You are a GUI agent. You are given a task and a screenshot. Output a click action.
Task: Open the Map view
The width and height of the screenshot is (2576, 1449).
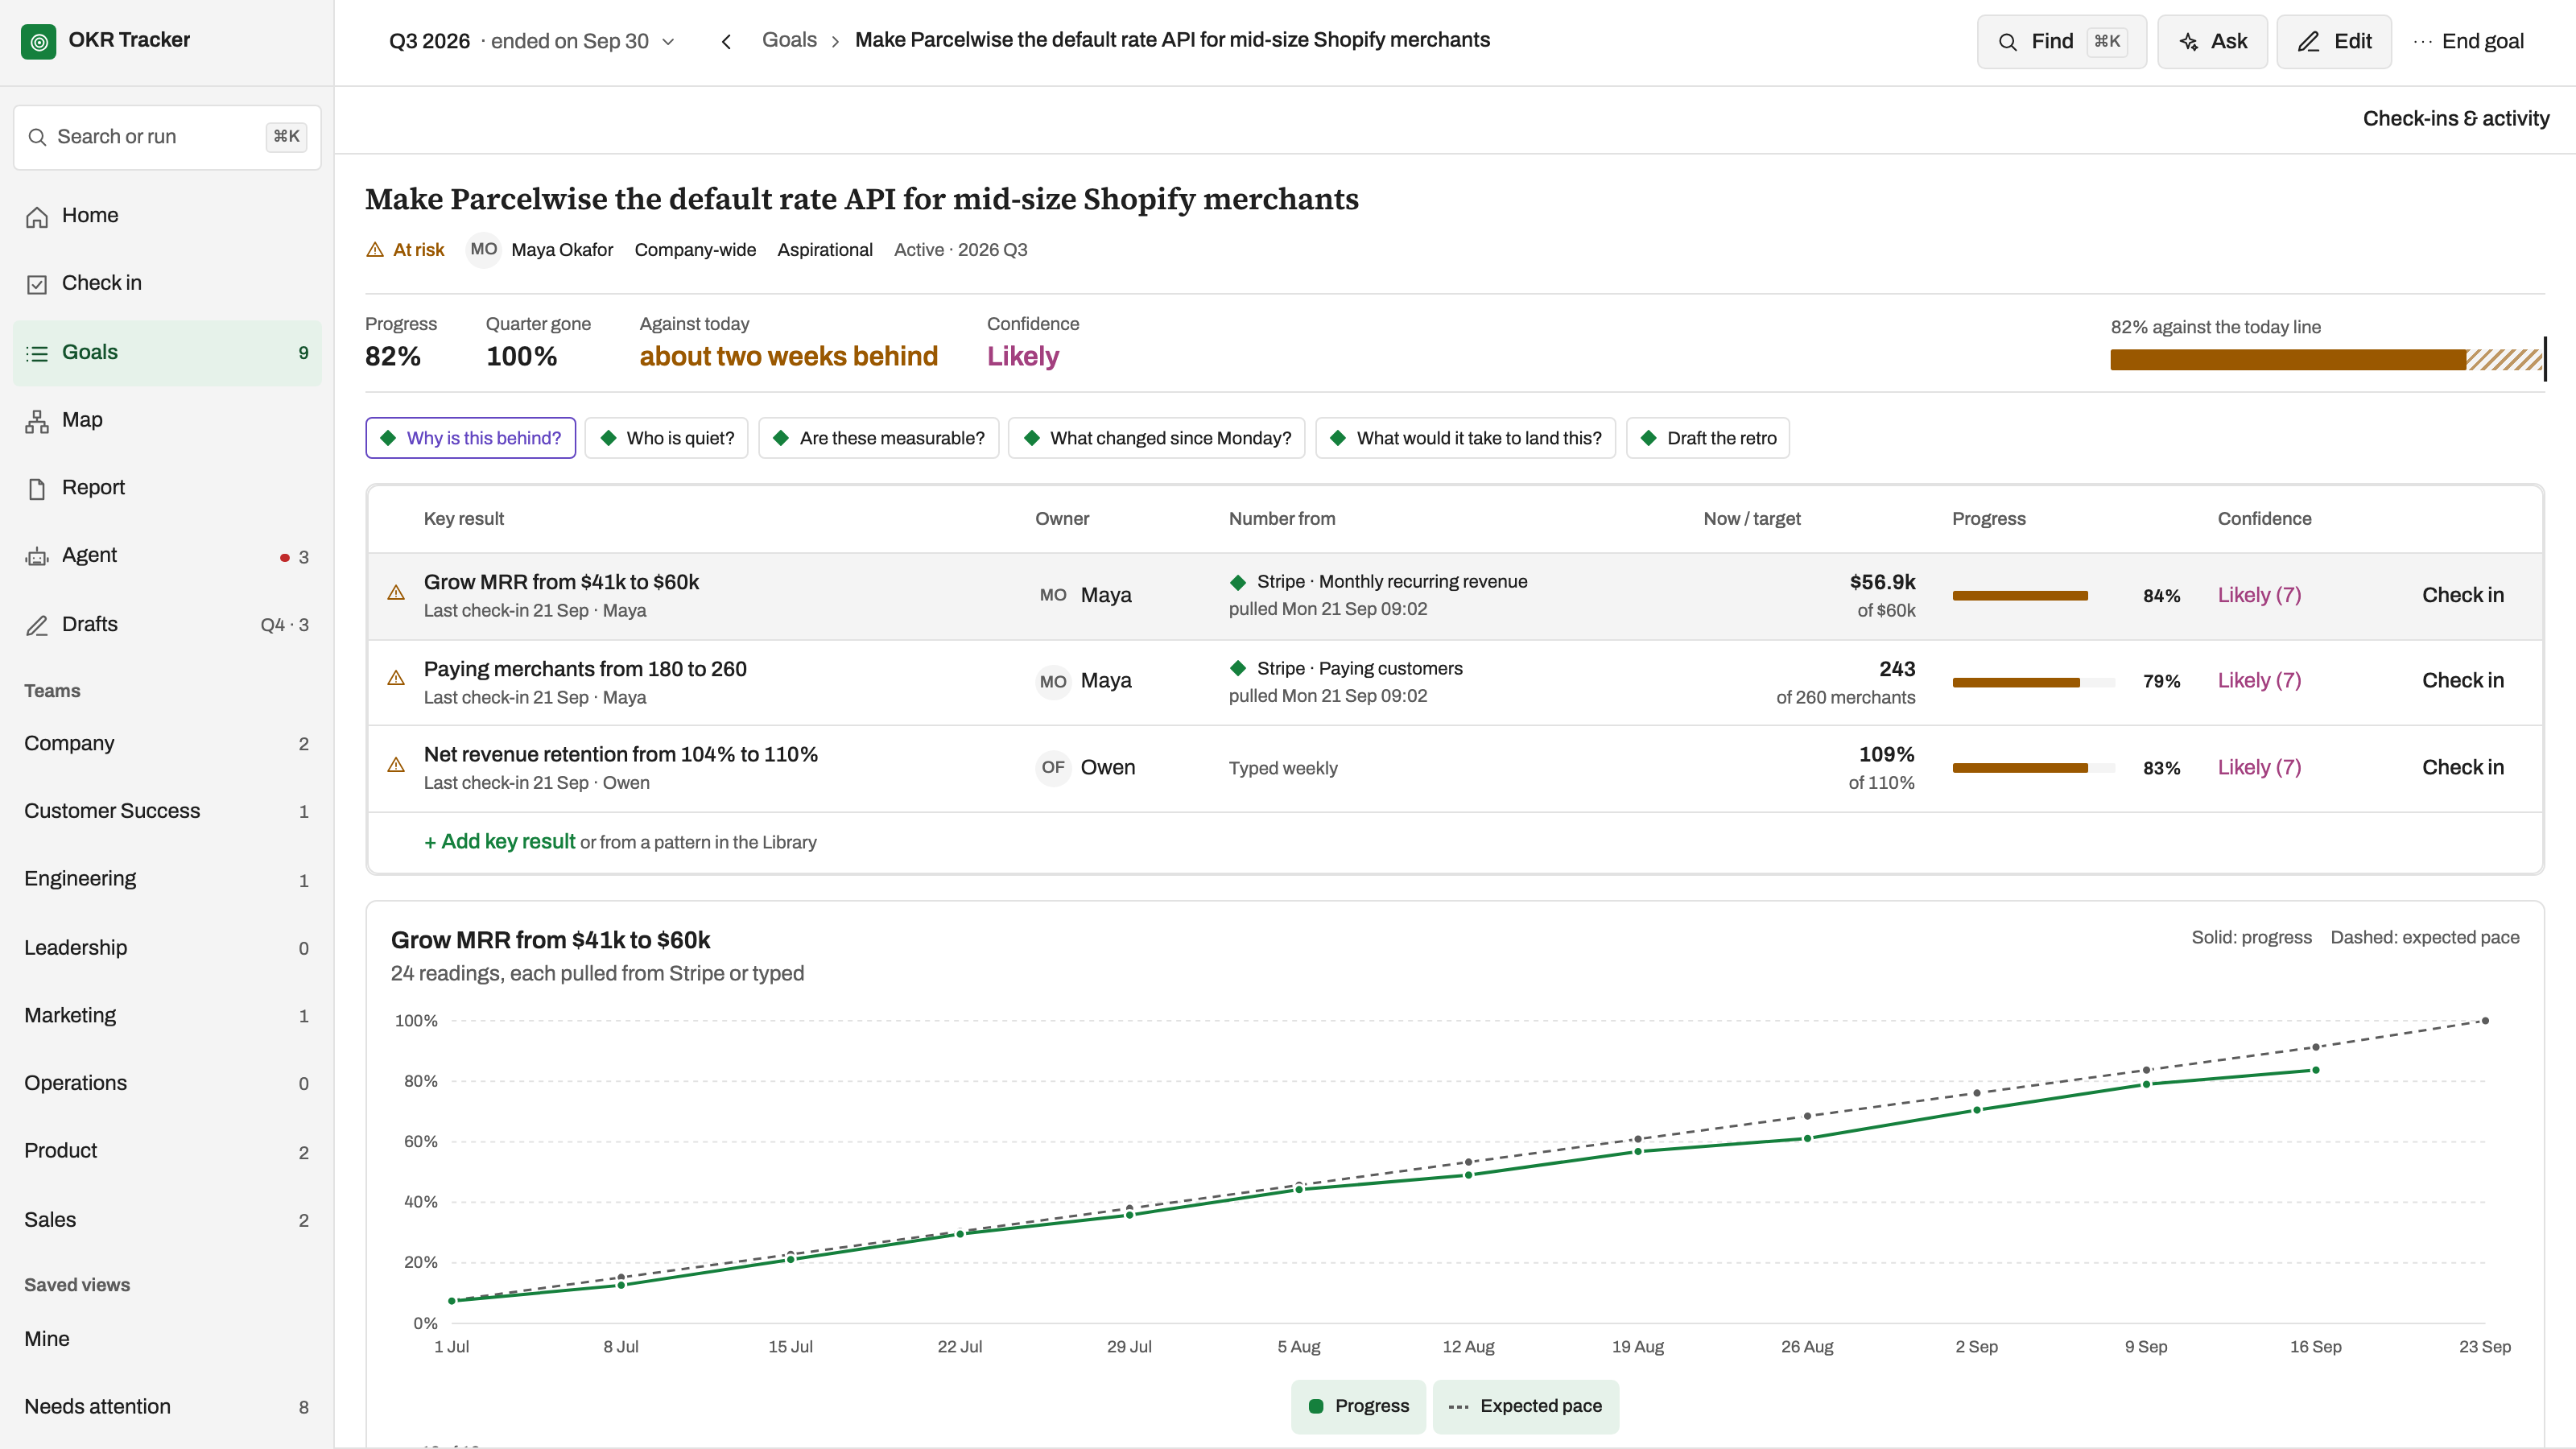pyautogui.click(x=167, y=420)
